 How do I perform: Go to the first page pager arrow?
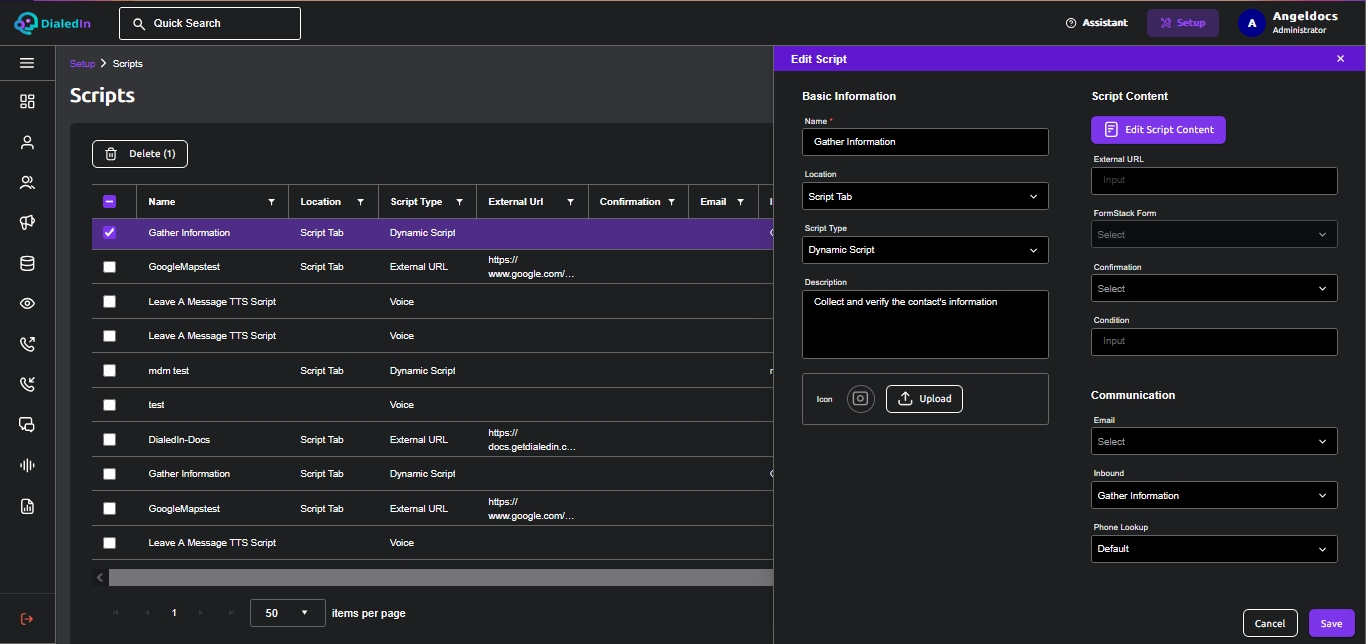pyautogui.click(x=118, y=613)
